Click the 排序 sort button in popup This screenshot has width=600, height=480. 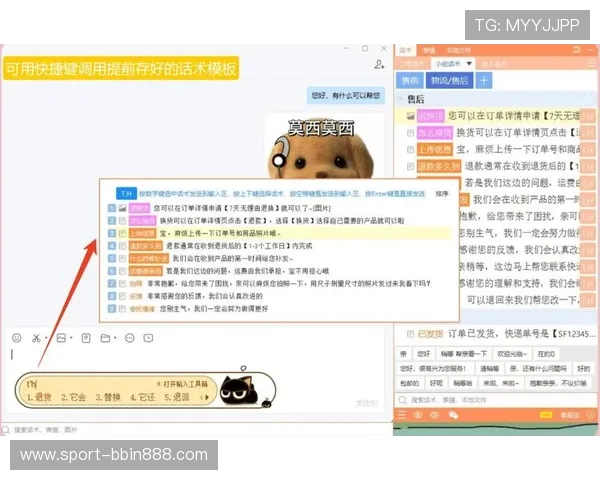tap(442, 194)
